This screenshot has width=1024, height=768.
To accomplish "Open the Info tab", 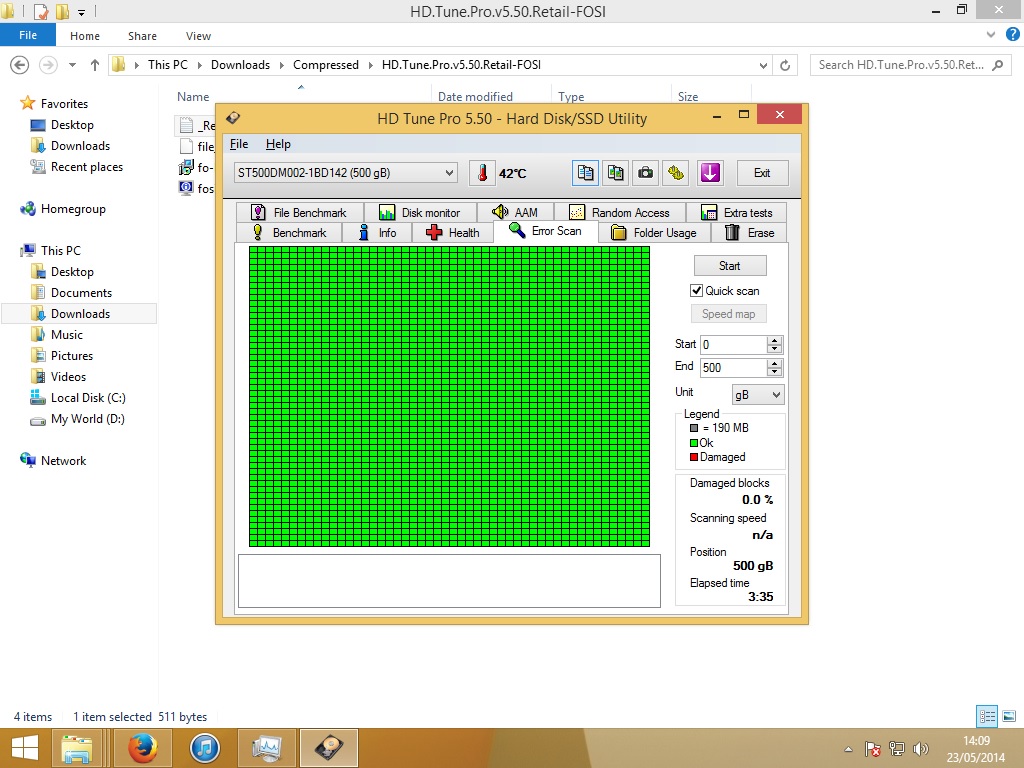I will [377, 233].
